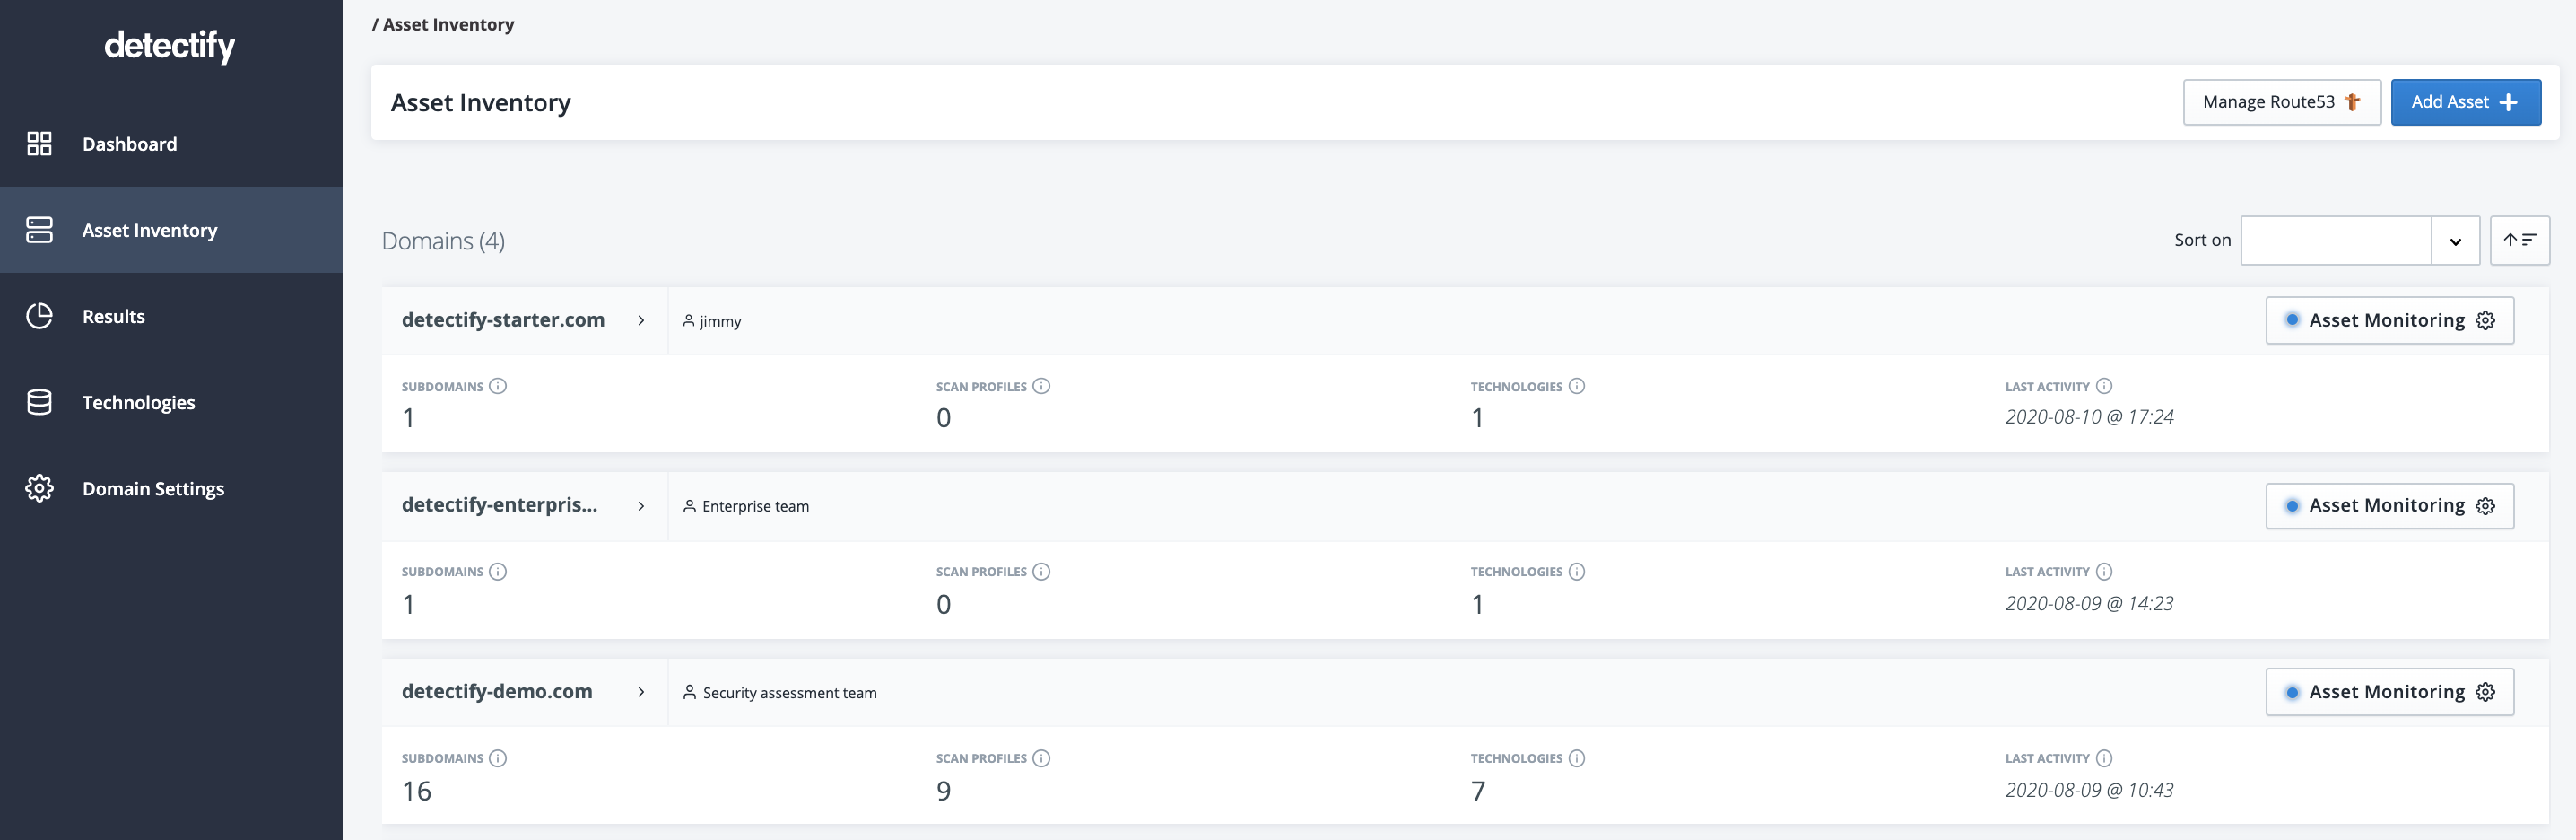The image size is (2576, 840).
Task: Click scan profiles count 9
Action: point(944,791)
